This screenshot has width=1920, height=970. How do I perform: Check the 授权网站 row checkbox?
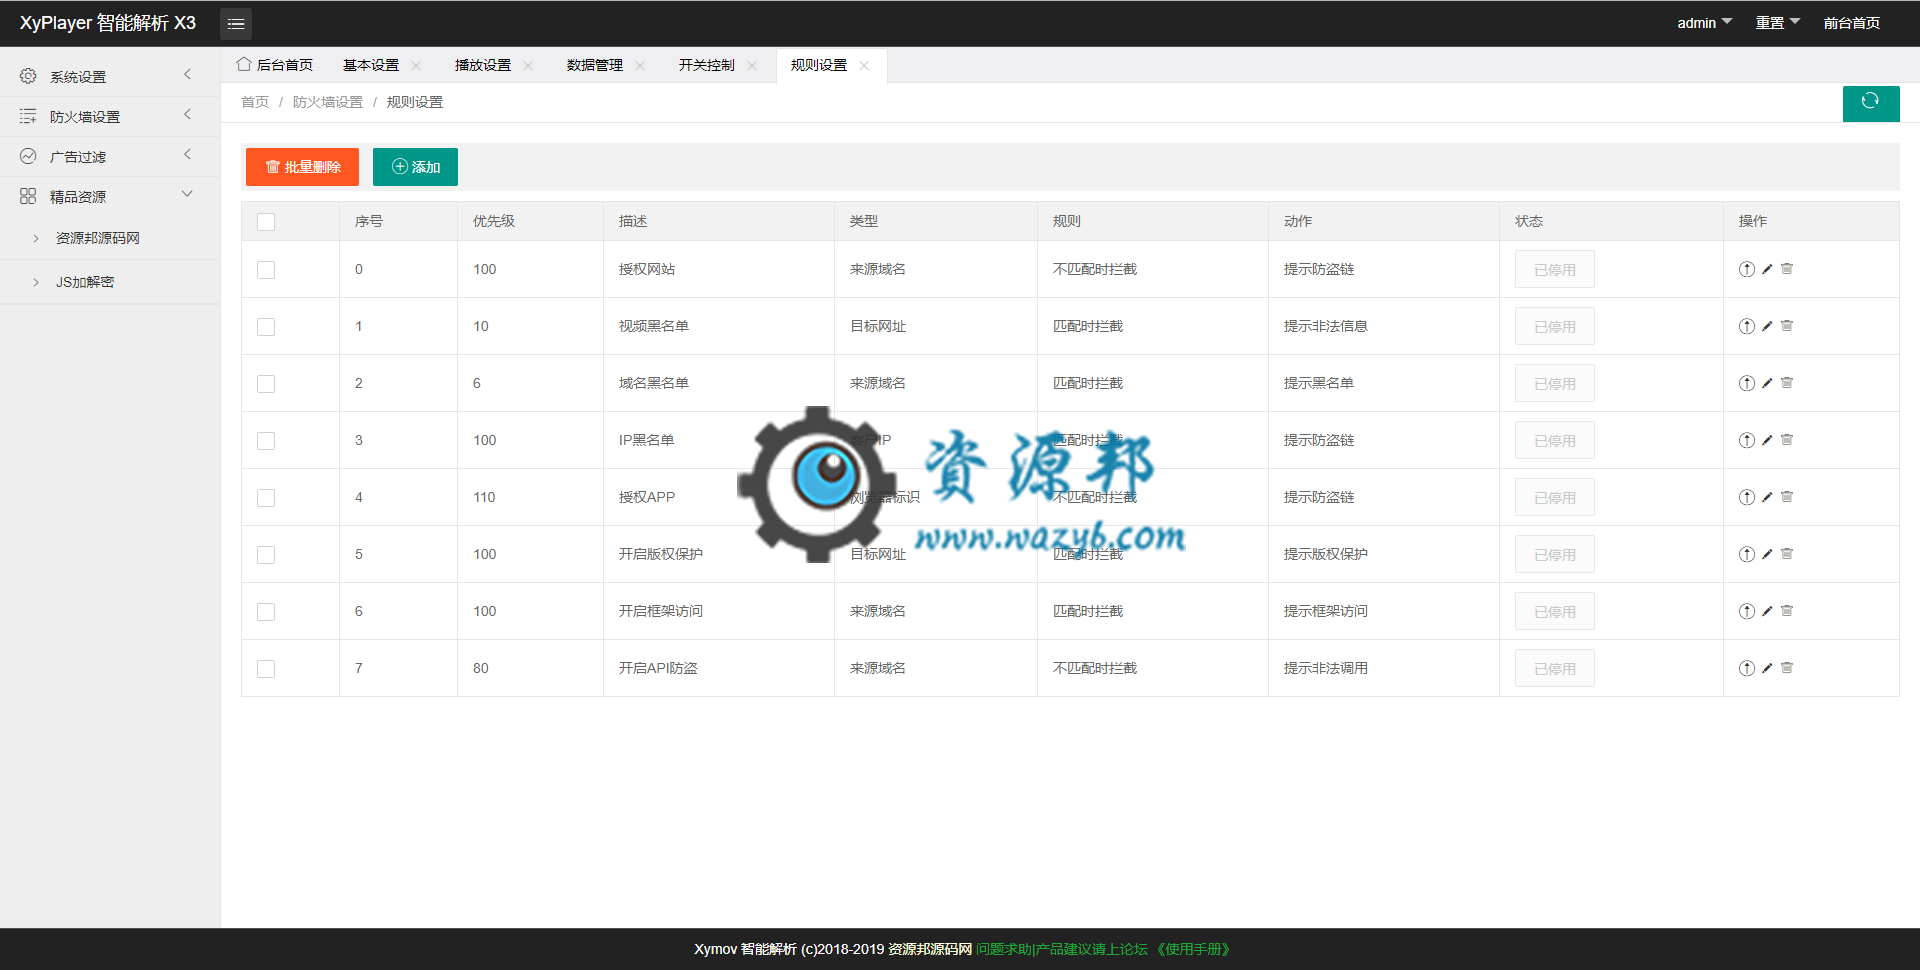pos(266,270)
